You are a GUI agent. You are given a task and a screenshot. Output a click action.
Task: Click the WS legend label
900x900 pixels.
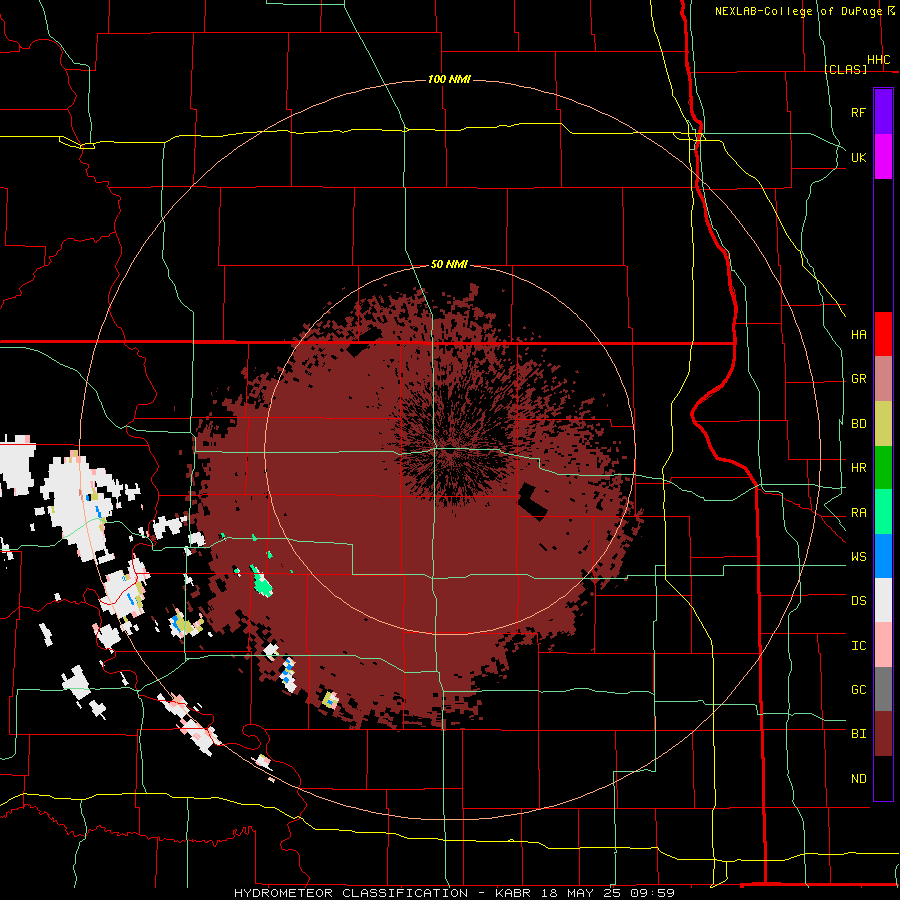[x=858, y=557]
